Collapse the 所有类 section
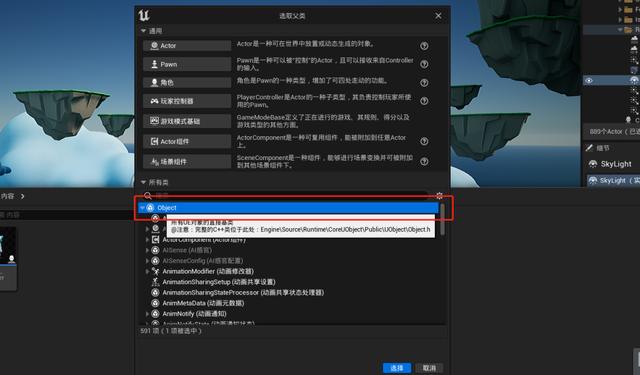This screenshot has width=640, height=375. (143, 182)
